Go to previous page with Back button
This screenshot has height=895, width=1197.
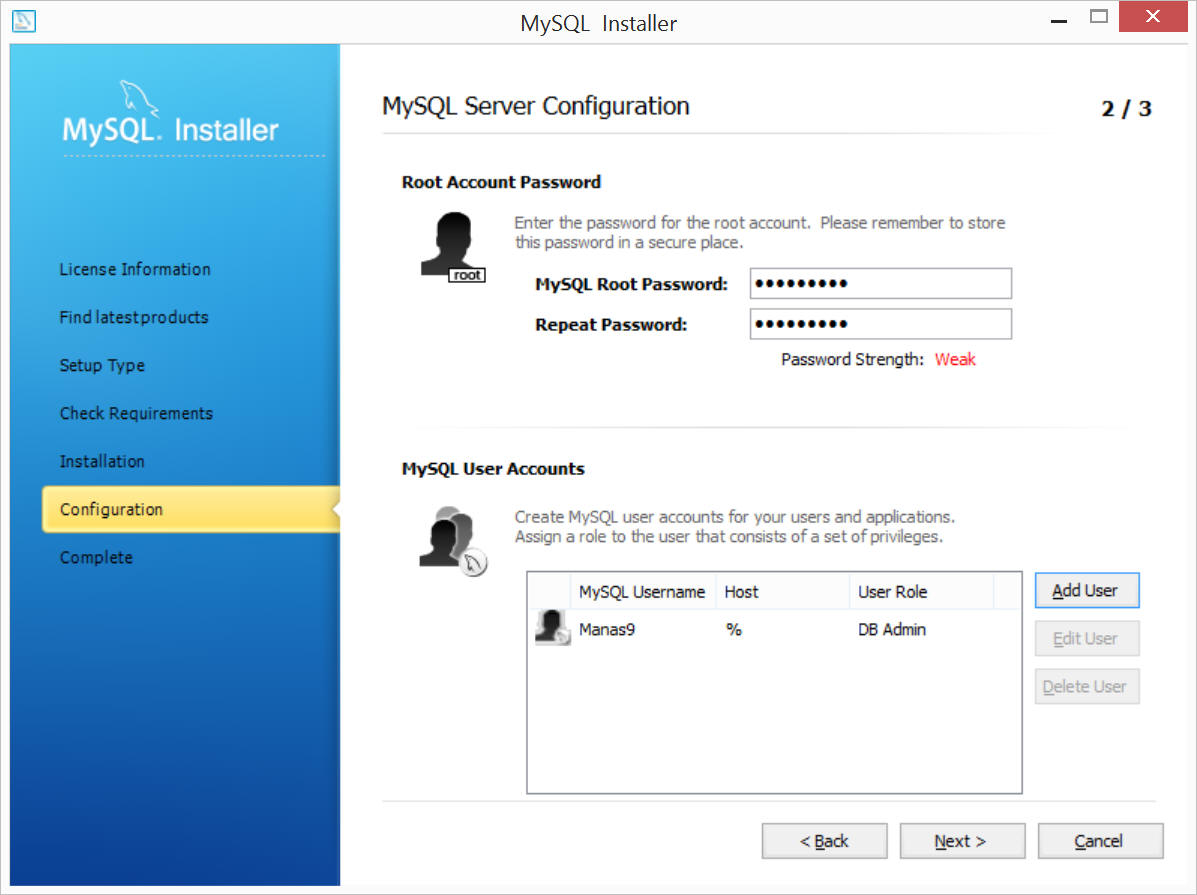coord(824,841)
